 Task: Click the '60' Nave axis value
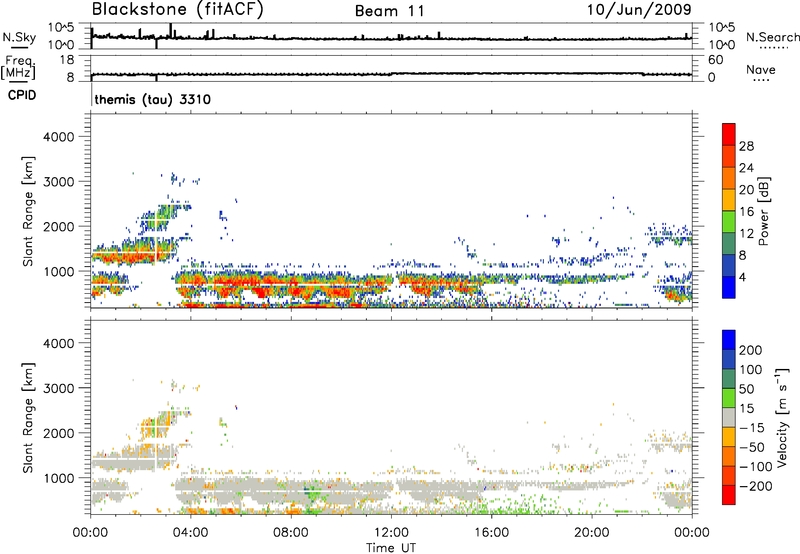click(x=715, y=60)
